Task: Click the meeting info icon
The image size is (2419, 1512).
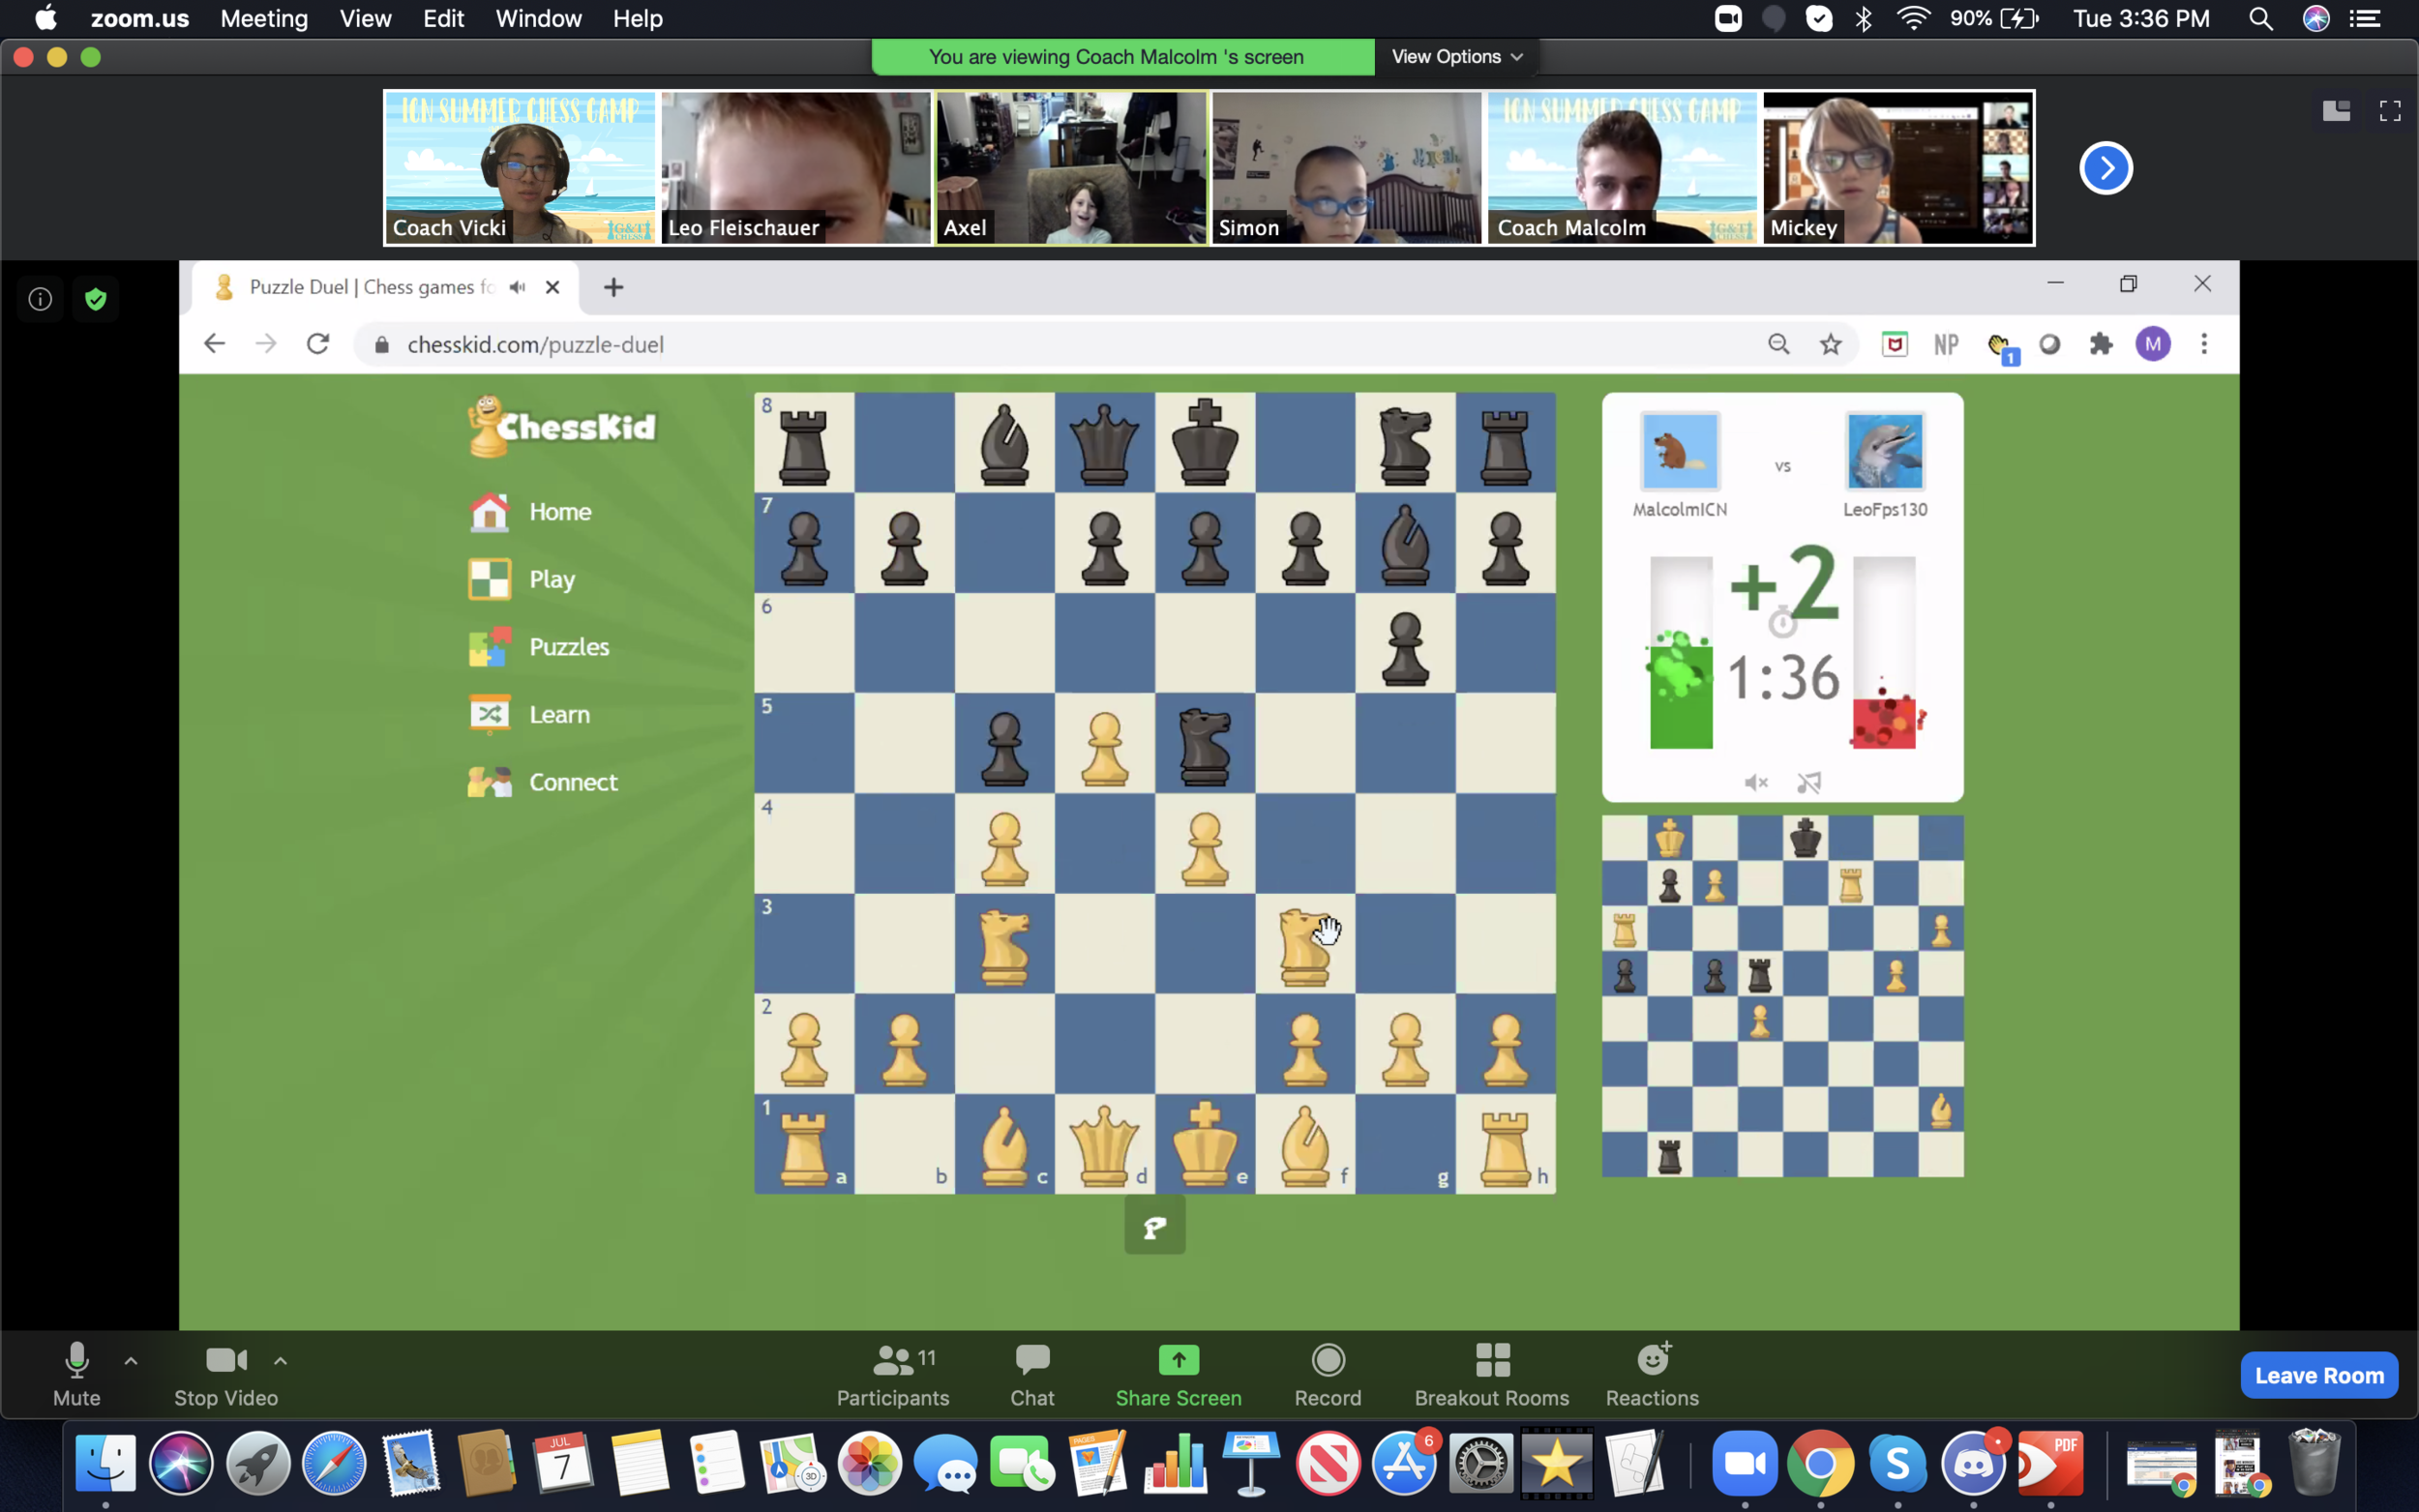Action: coord(40,299)
